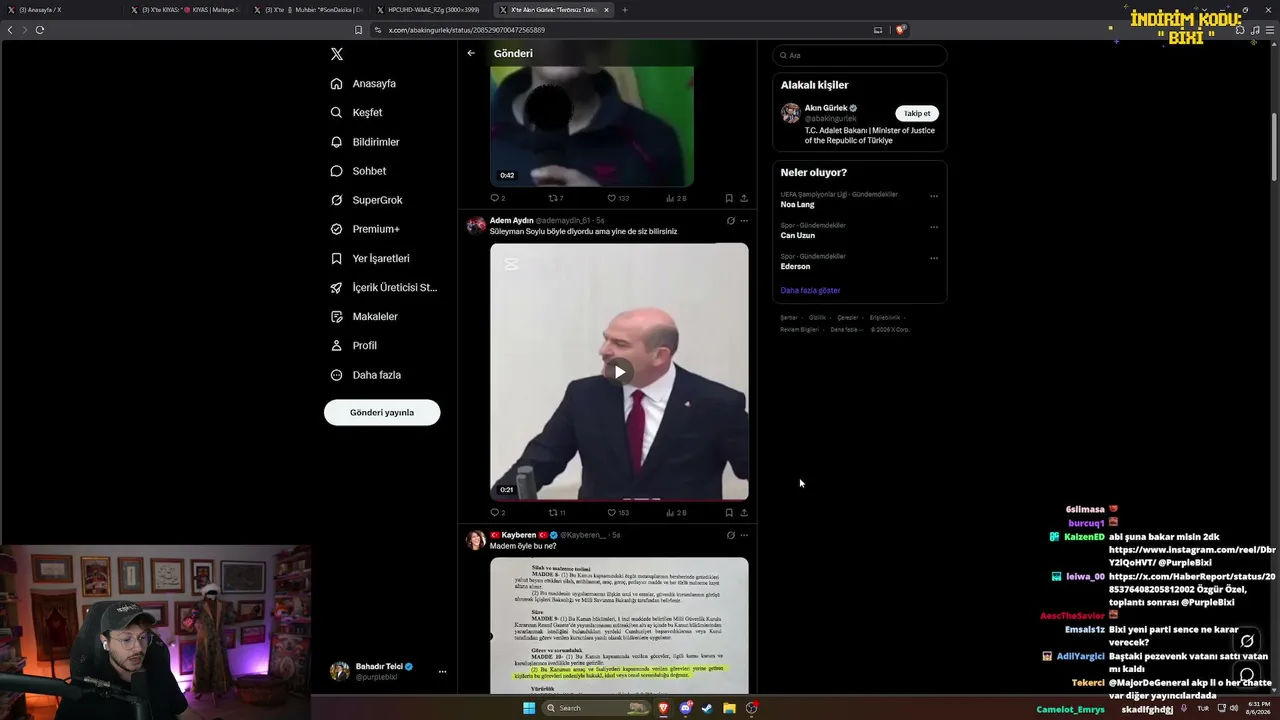Bookmark Adem Aydın's post
1280x720 pixels.
pyautogui.click(x=729, y=512)
